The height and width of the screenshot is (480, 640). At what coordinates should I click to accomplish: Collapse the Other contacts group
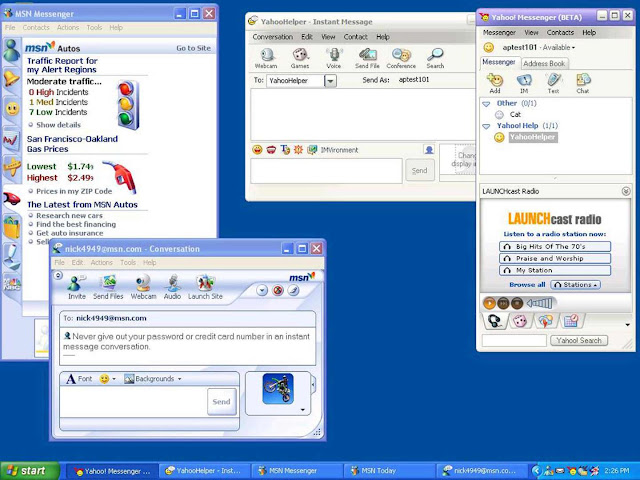tap(486, 104)
